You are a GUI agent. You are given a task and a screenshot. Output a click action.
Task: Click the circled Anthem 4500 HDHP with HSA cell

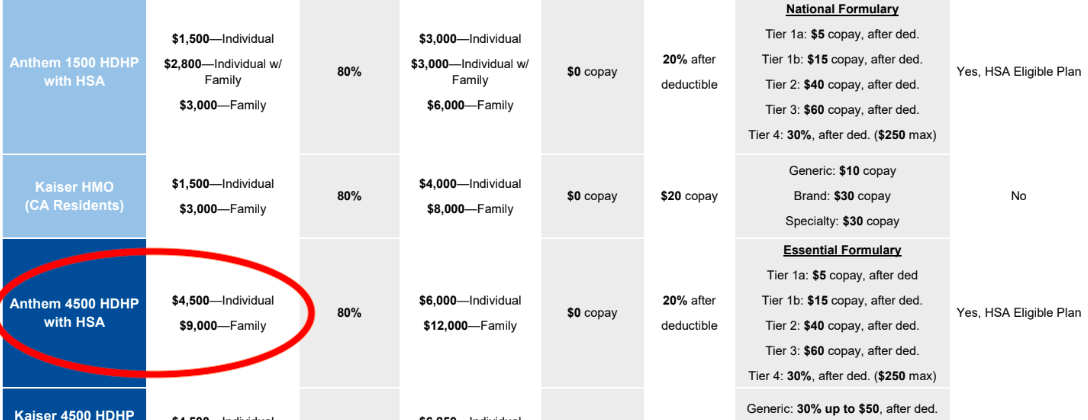click(x=73, y=312)
